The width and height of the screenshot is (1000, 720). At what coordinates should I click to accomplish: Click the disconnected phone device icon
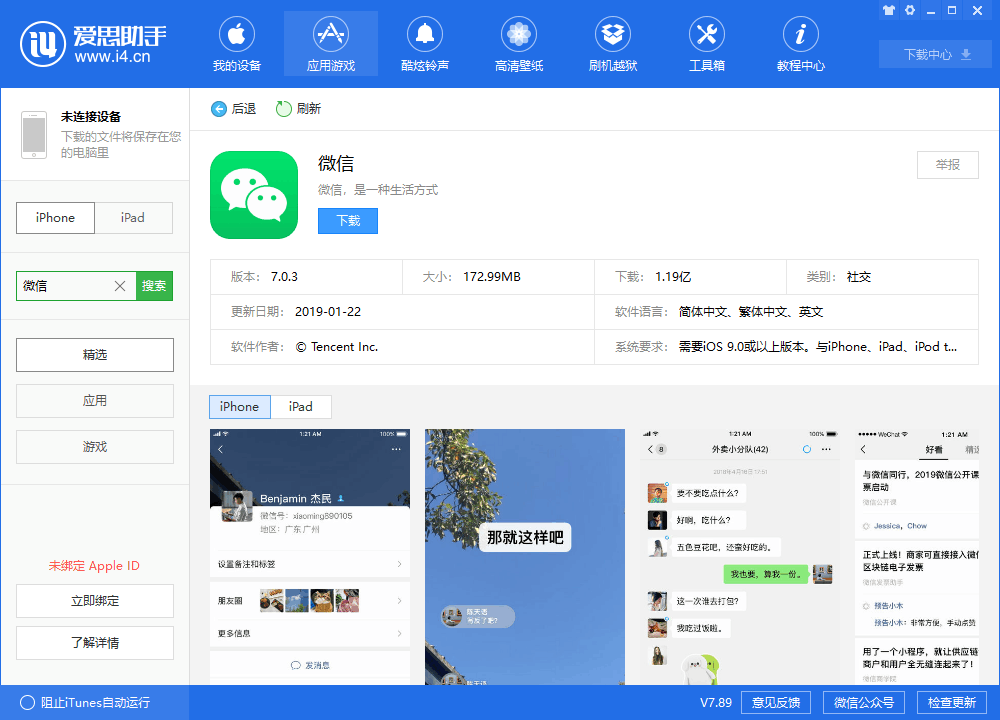coord(34,135)
